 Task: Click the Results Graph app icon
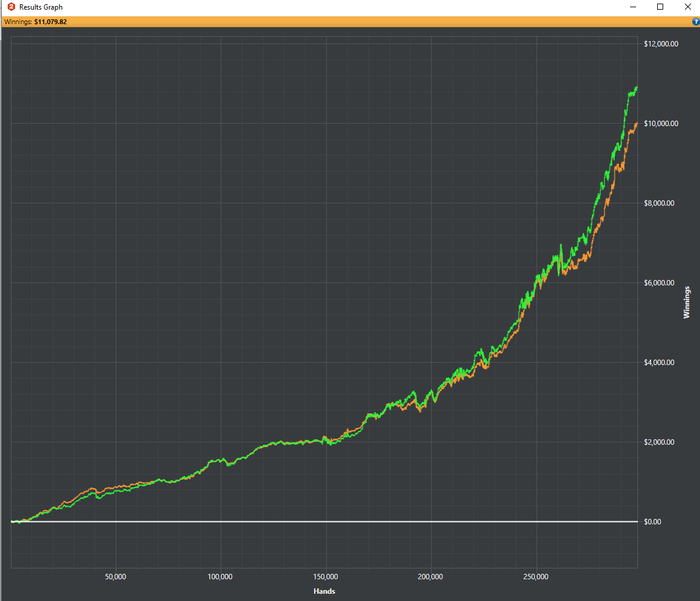pyautogui.click(x=11, y=7)
